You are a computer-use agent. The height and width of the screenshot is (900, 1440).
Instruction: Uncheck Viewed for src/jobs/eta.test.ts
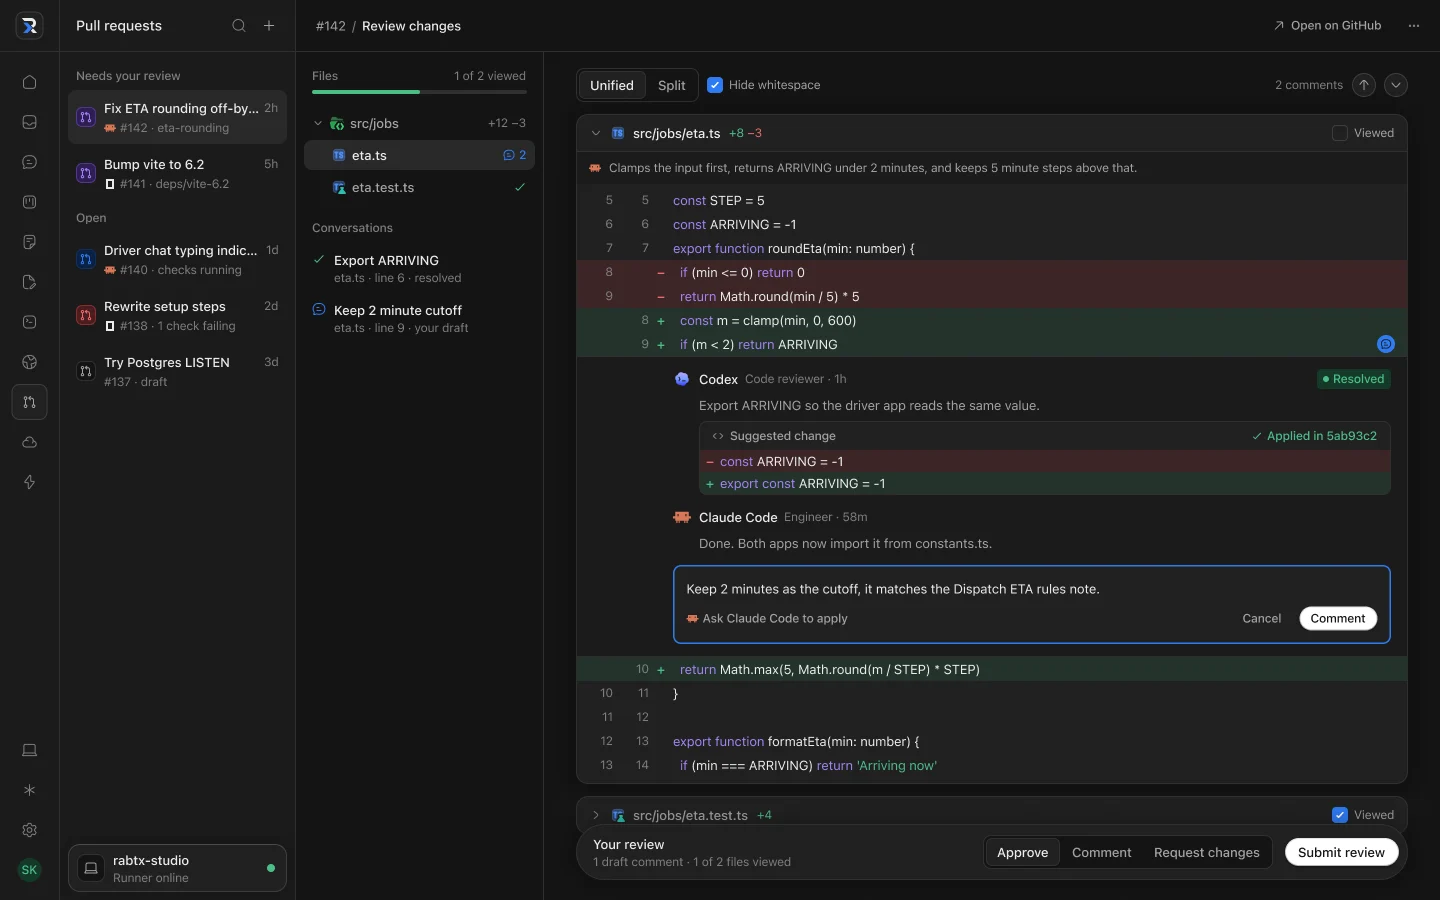pyautogui.click(x=1340, y=815)
